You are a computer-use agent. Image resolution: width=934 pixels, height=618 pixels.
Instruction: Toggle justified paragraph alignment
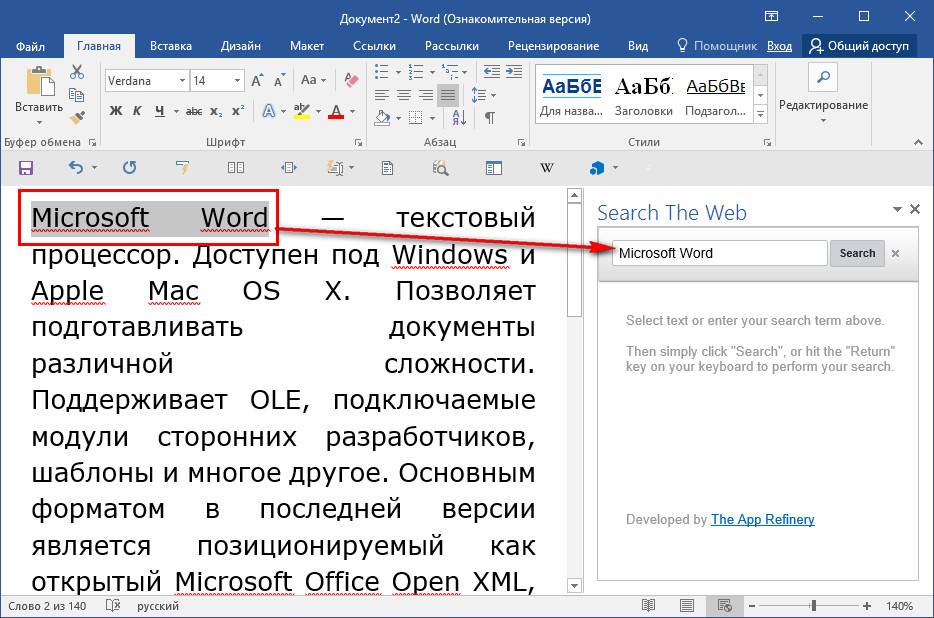pyautogui.click(x=448, y=95)
